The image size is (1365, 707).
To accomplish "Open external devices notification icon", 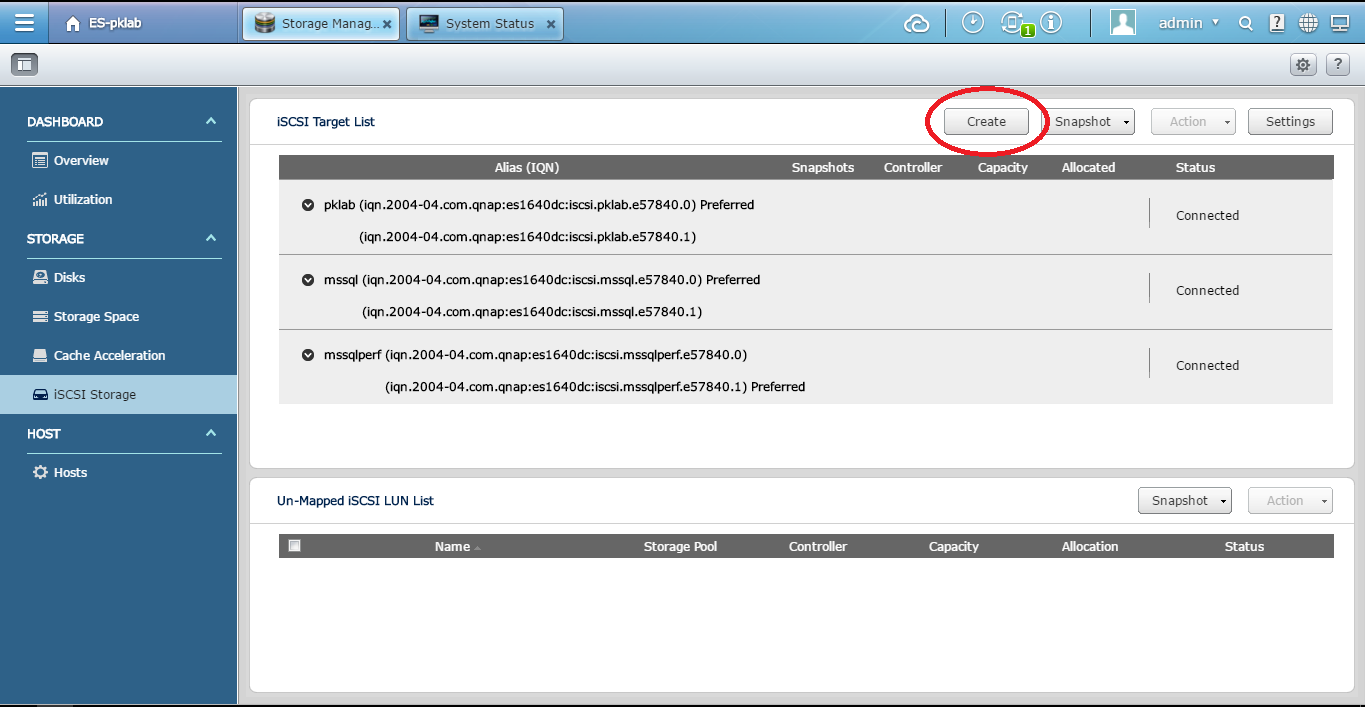I will 1014,24.
